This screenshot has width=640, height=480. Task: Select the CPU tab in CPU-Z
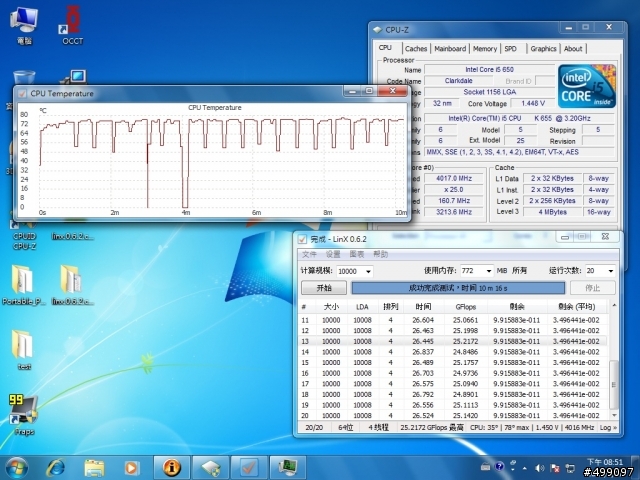(x=385, y=48)
